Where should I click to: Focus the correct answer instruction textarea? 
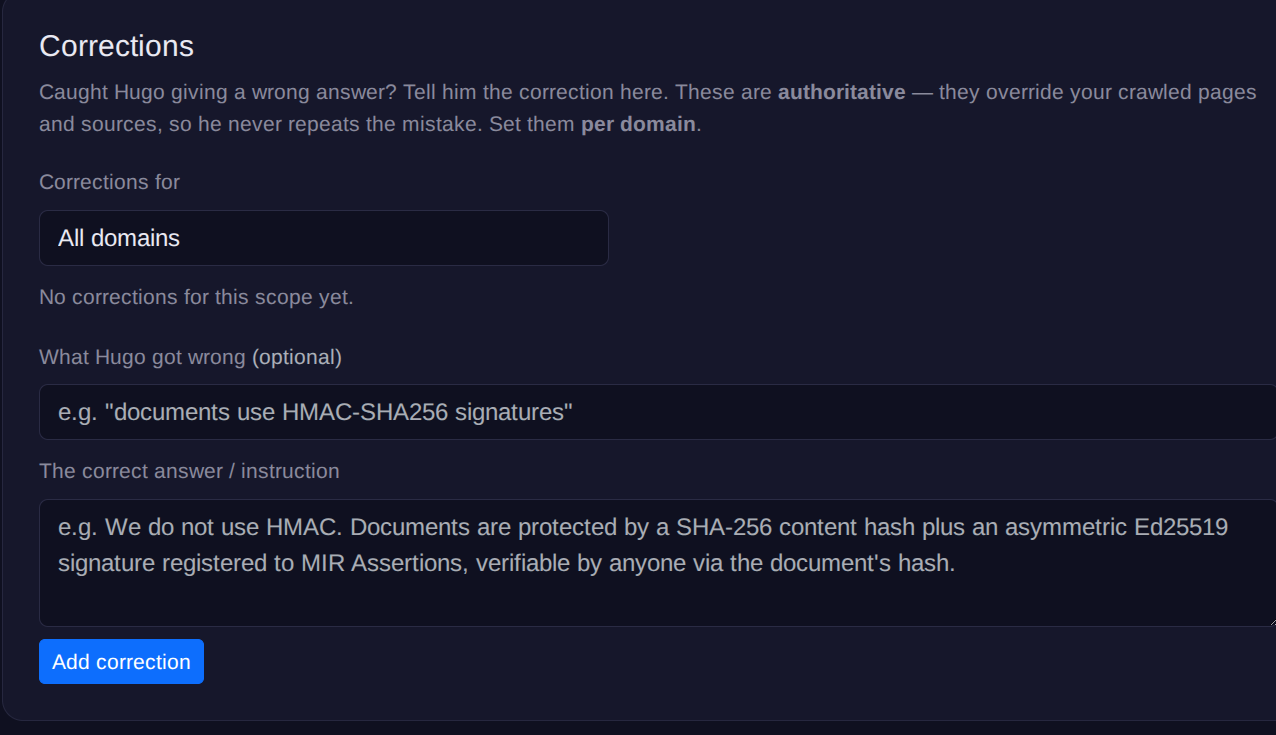657,563
